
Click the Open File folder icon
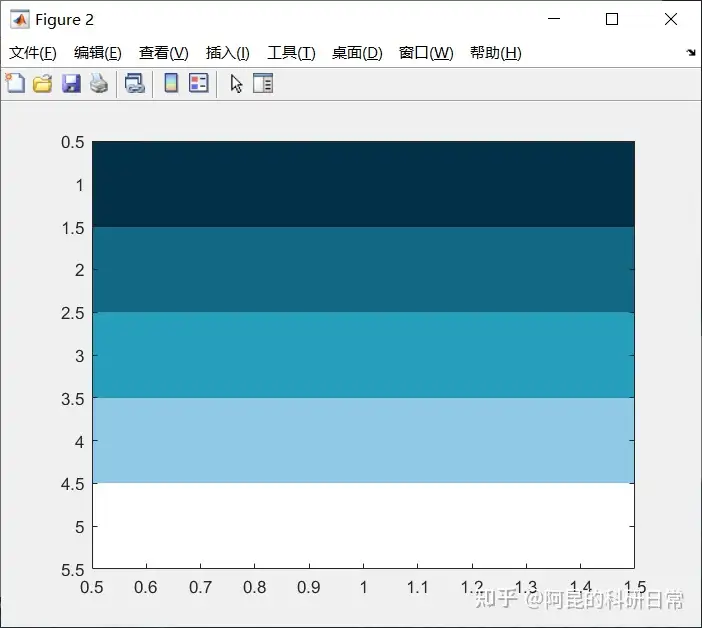click(x=43, y=84)
